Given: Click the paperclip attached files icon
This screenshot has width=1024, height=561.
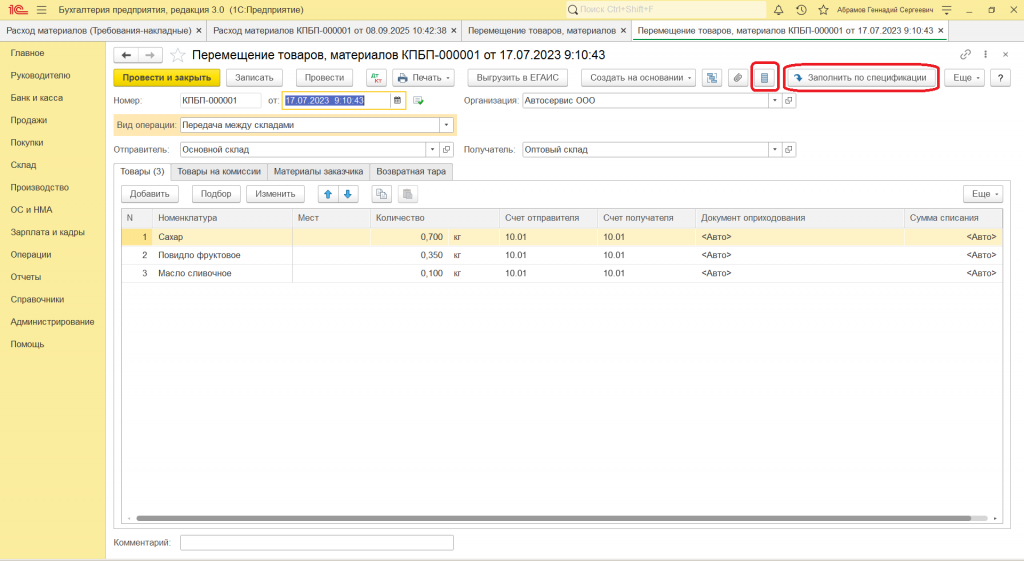Looking at the screenshot, I should tap(738, 78).
